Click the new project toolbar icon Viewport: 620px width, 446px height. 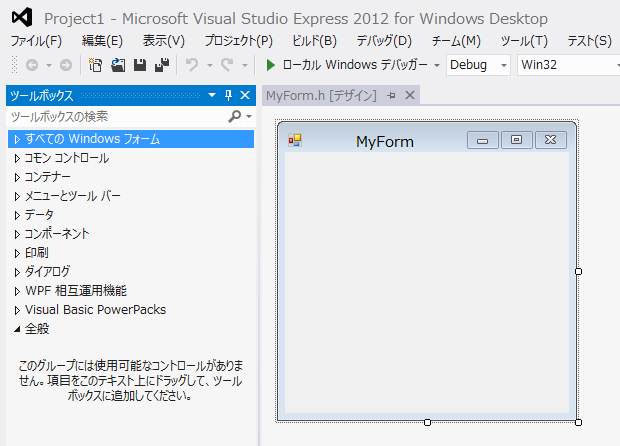[95, 65]
